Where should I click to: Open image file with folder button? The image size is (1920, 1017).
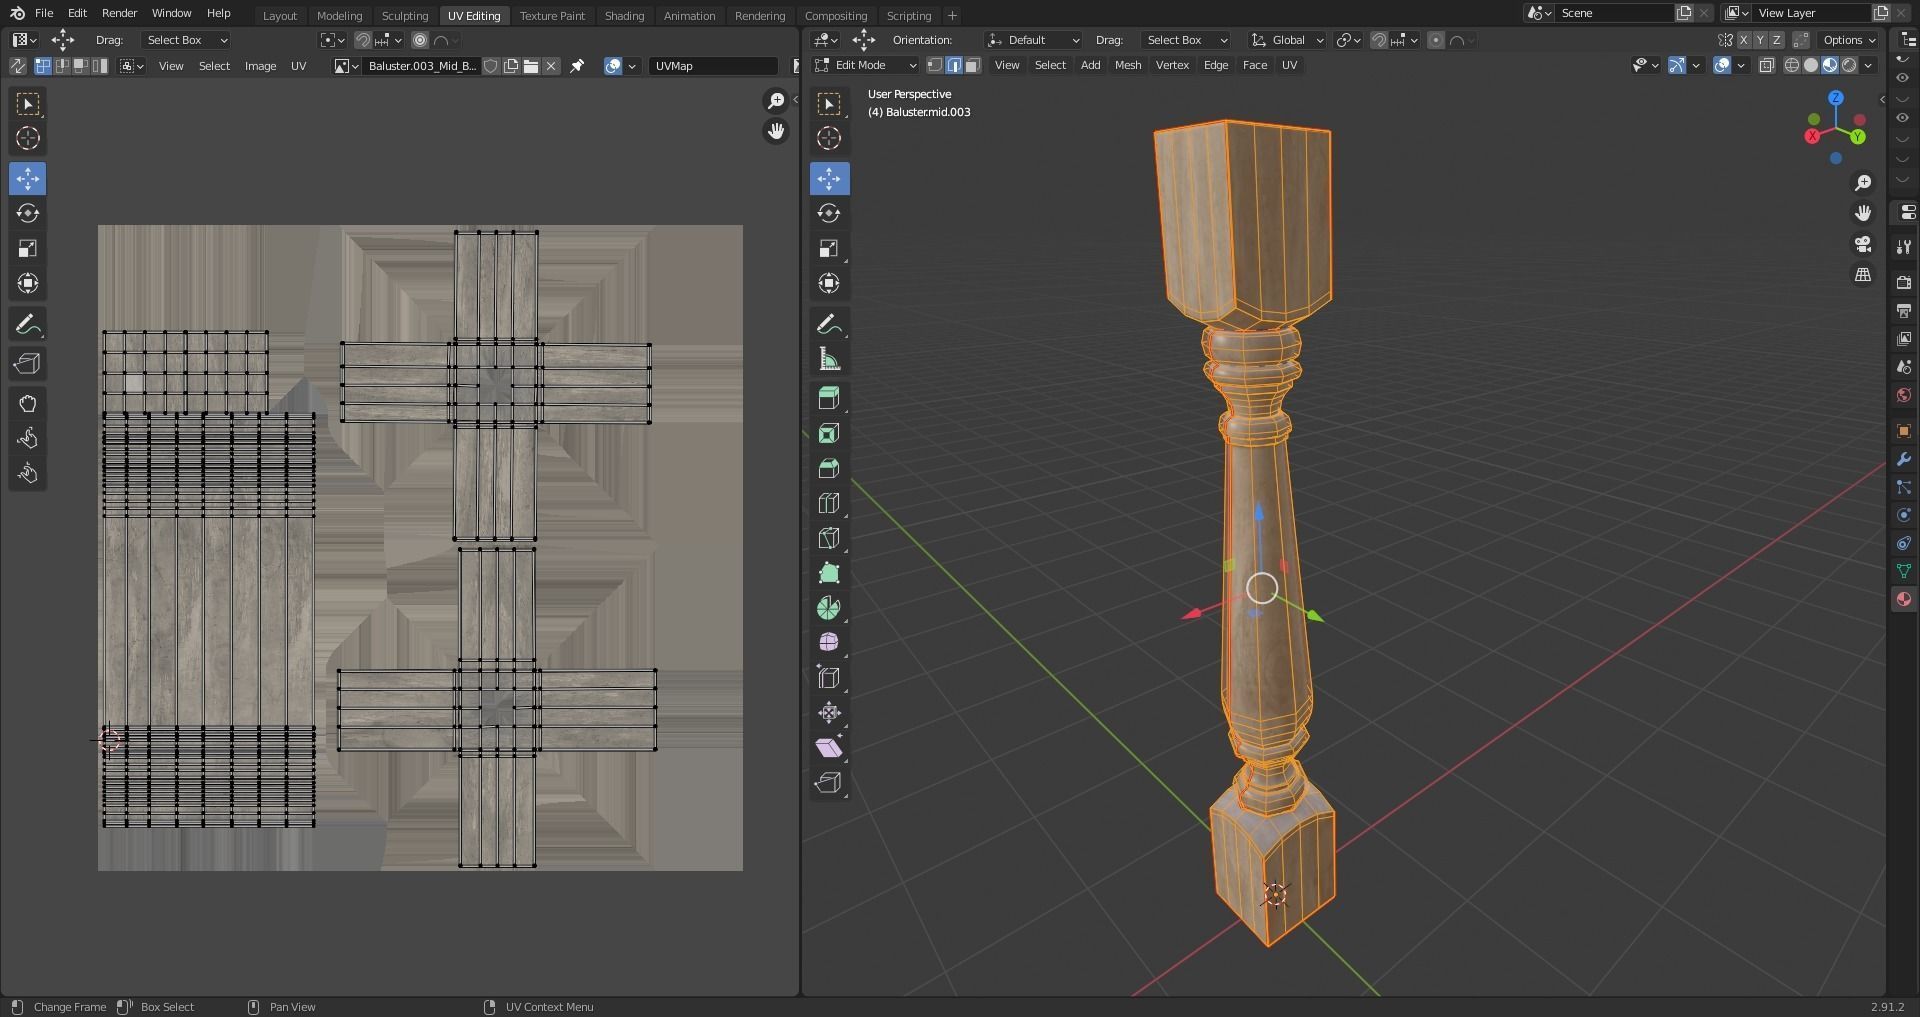(531, 66)
